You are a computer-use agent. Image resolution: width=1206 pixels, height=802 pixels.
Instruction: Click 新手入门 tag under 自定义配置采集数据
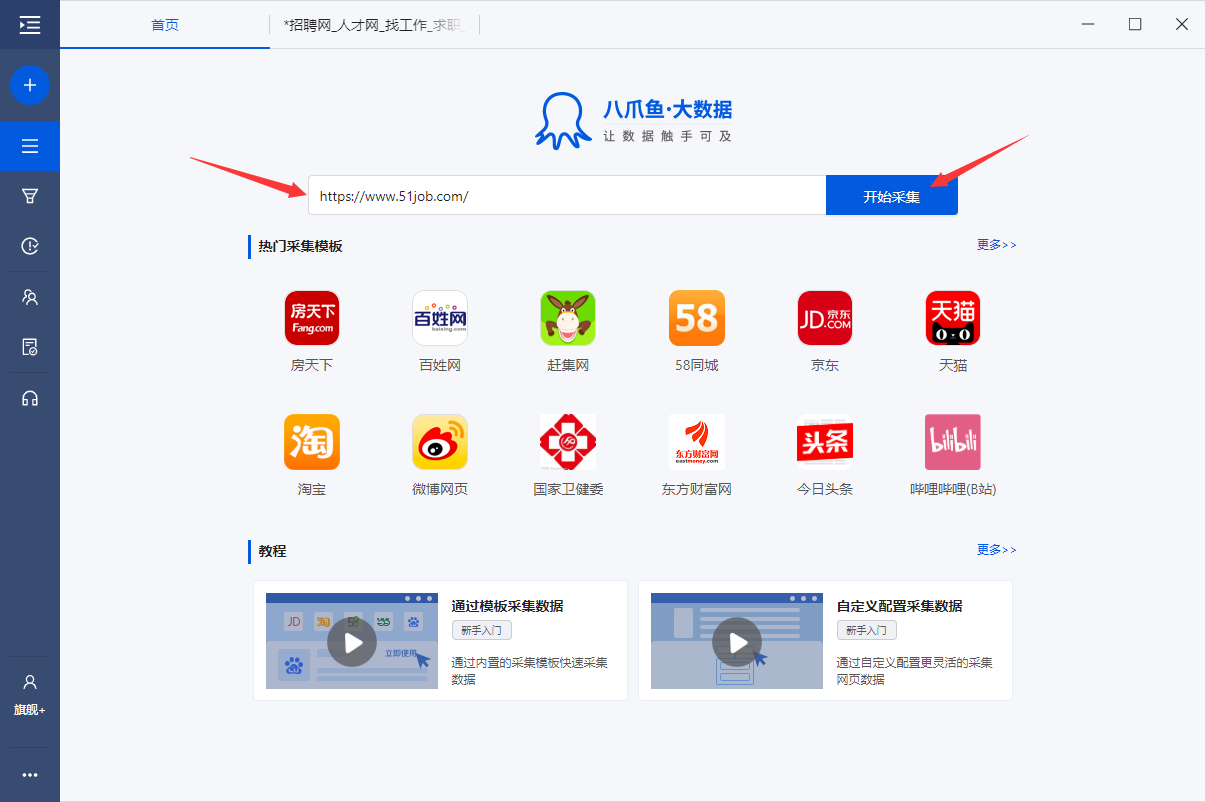coord(867,630)
